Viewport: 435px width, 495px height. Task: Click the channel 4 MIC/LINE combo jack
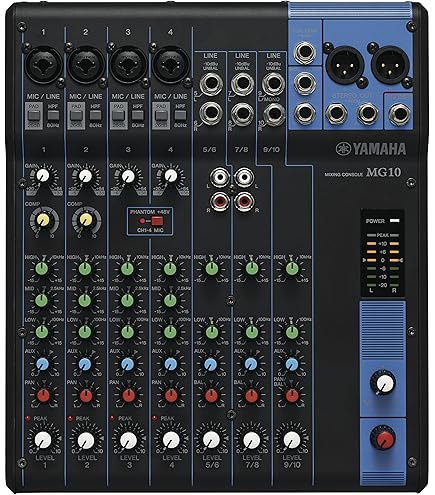[x=170, y=64]
